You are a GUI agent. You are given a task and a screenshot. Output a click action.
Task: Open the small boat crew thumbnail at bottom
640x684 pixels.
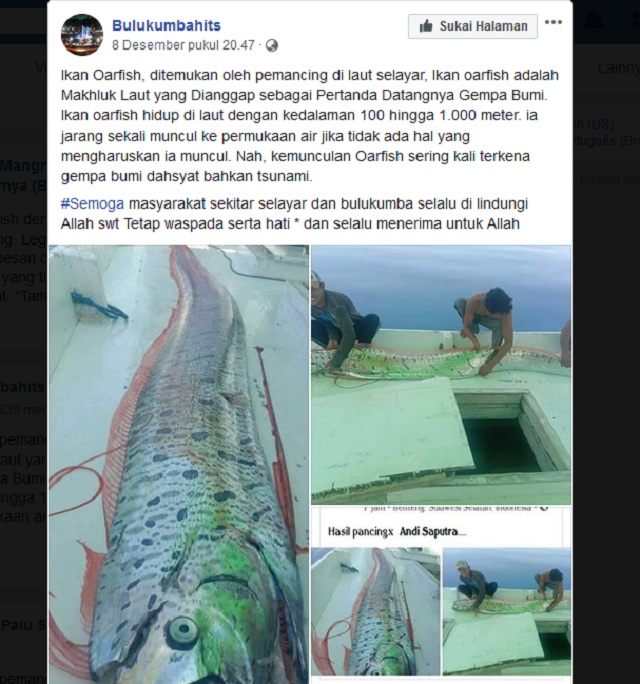(x=507, y=612)
